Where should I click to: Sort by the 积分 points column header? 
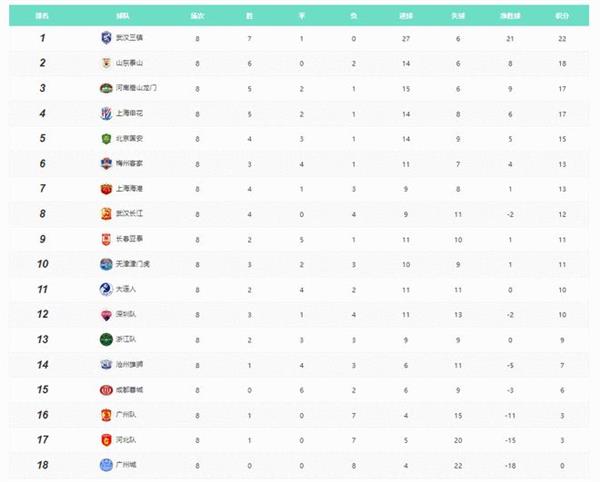pos(562,16)
